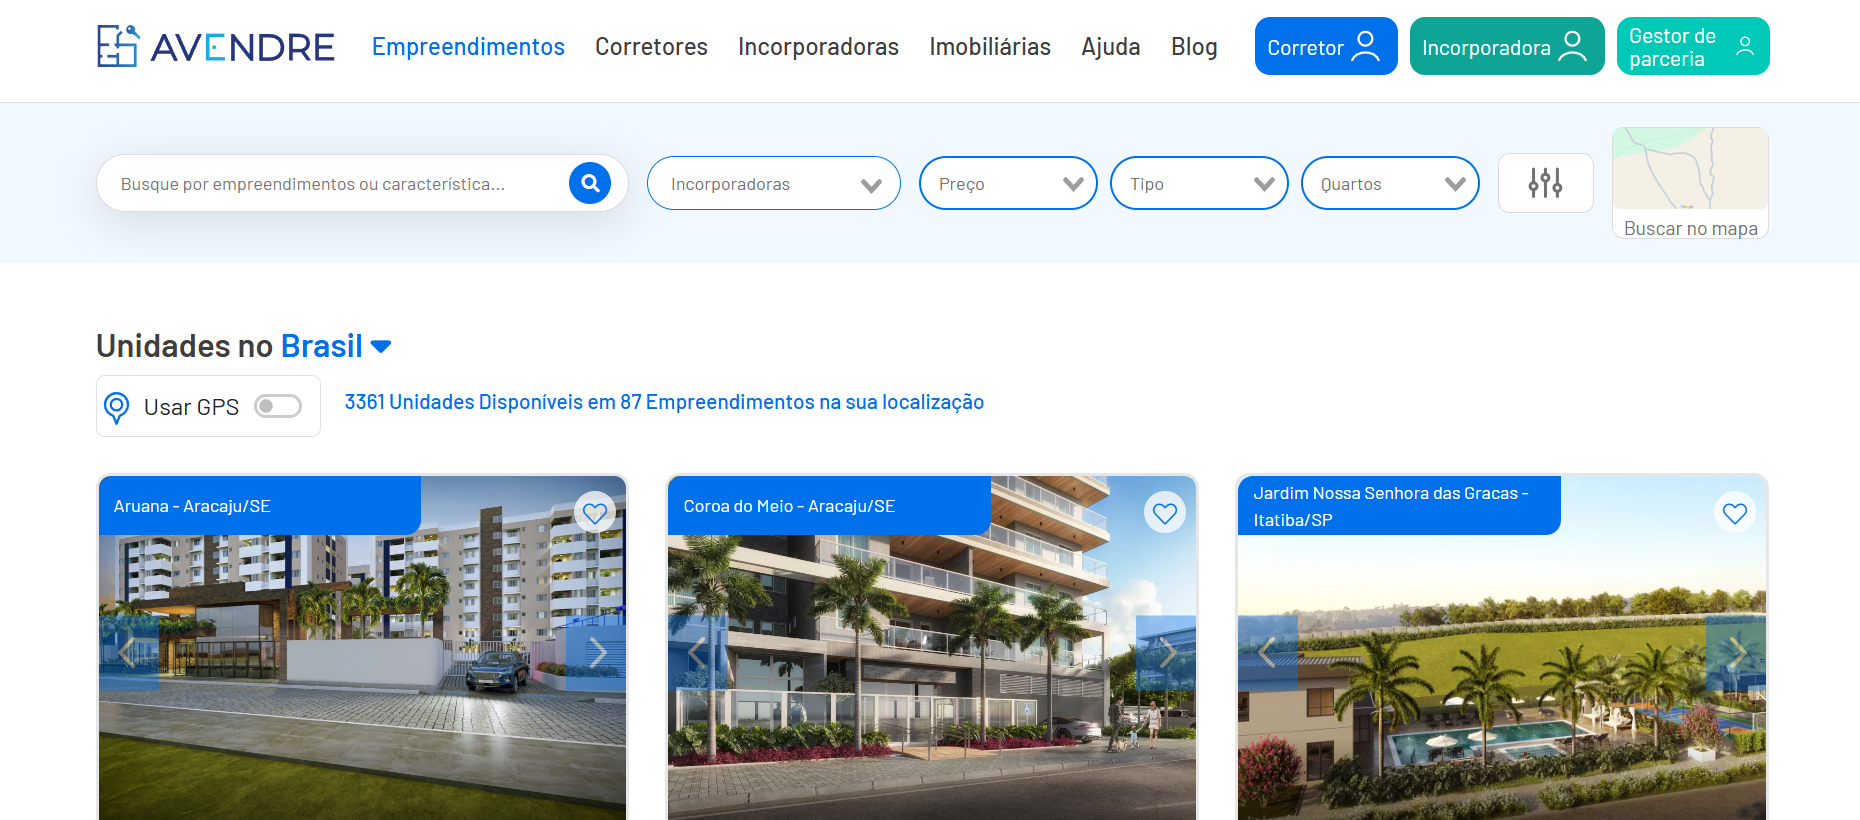Click the Gestor de parceria button
Screen dimensions: 1860x820
1693,46
